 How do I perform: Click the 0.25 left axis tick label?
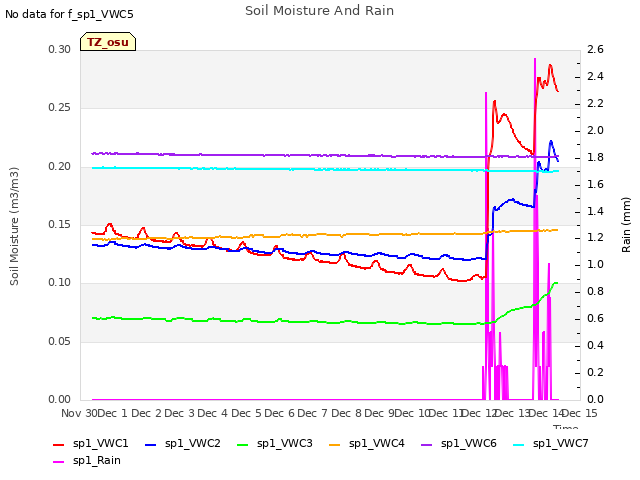[60, 108]
